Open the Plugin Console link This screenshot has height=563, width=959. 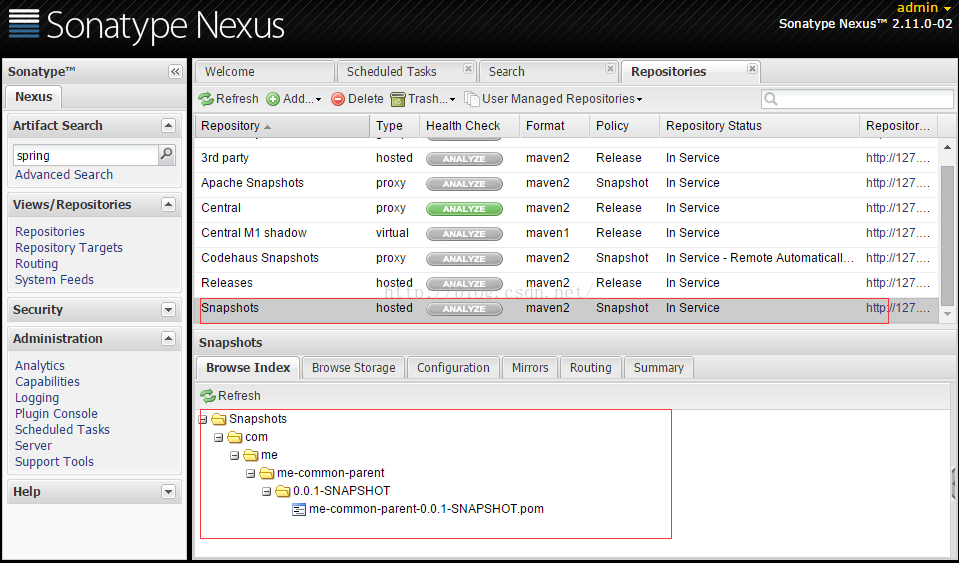pyautogui.click(x=56, y=413)
